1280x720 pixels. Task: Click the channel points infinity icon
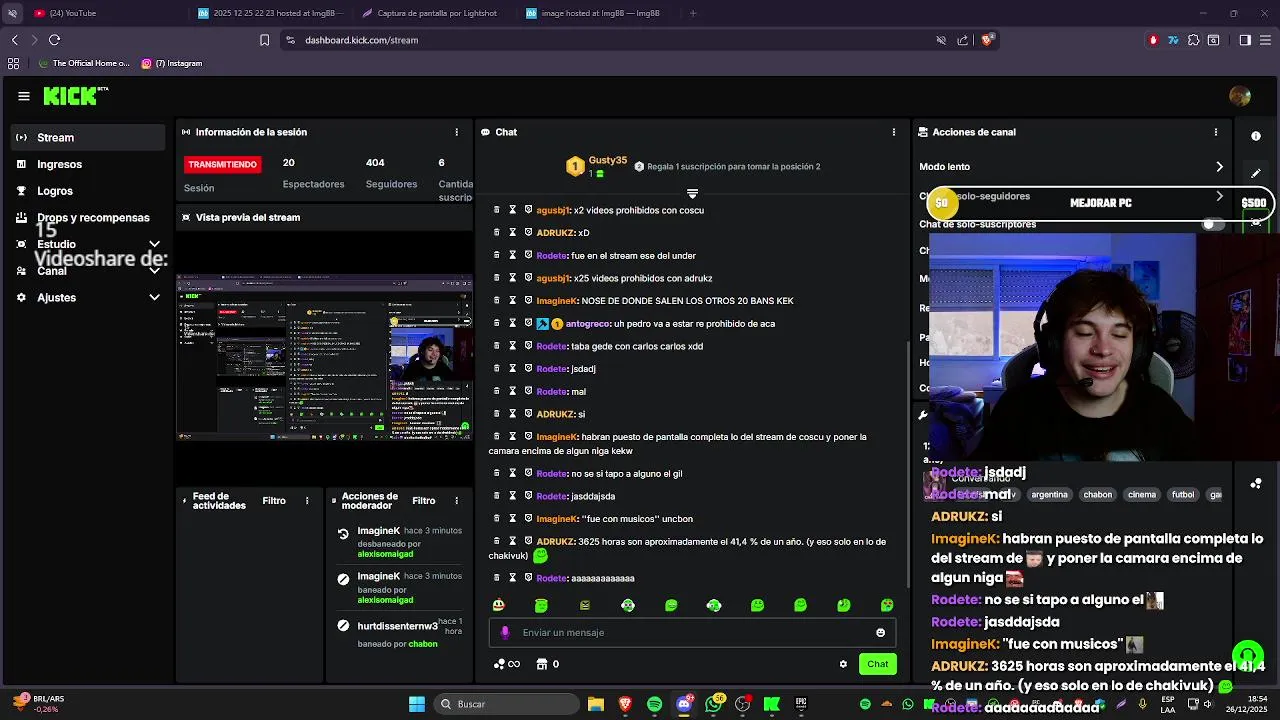point(507,664)
